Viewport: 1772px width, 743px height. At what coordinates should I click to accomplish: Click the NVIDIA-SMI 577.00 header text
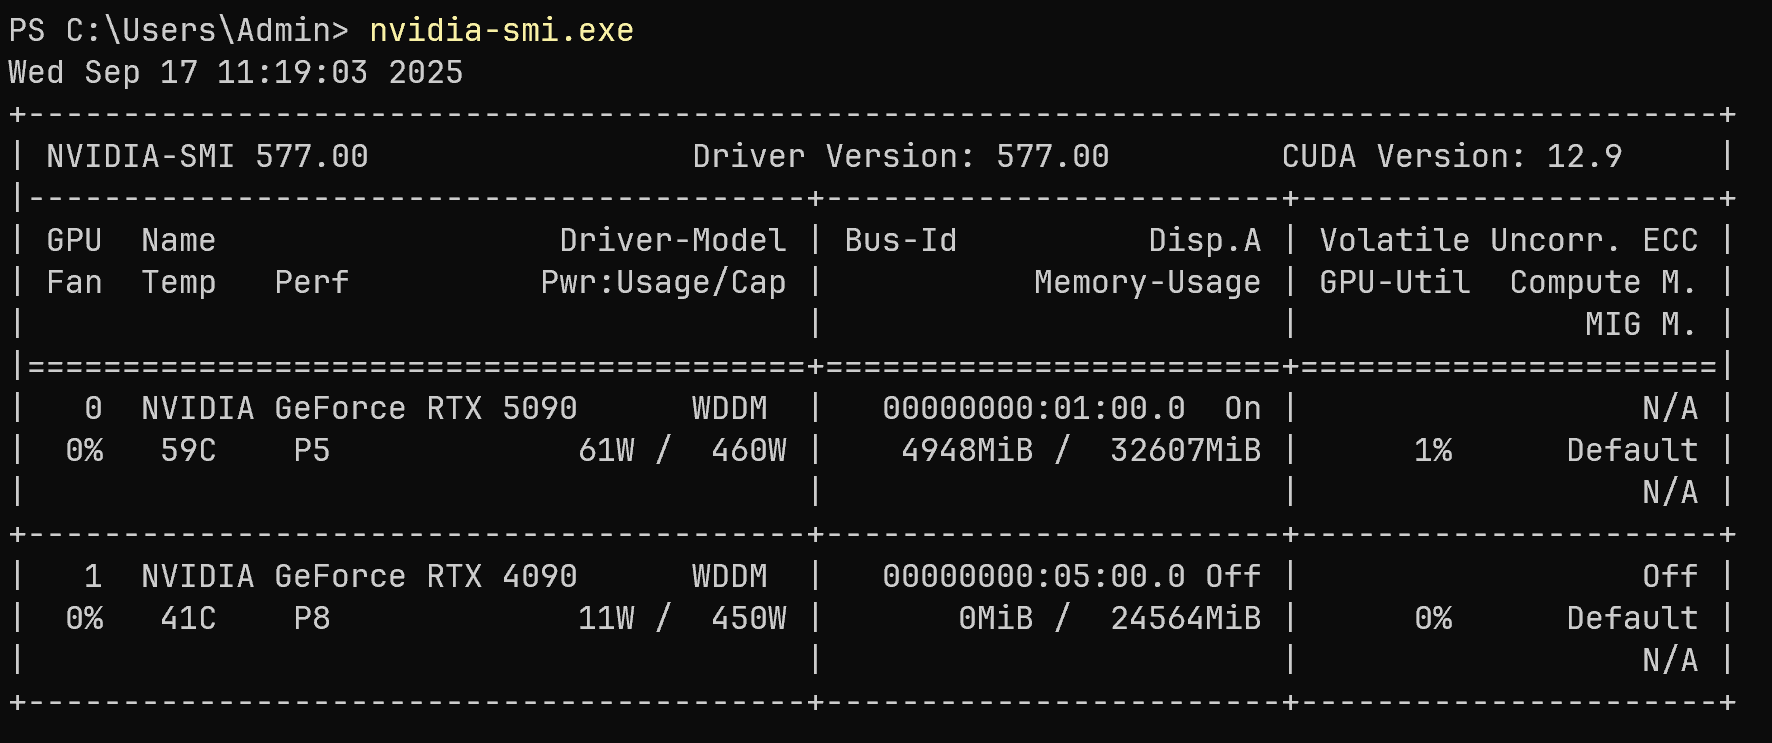click(x=207, y=156)
